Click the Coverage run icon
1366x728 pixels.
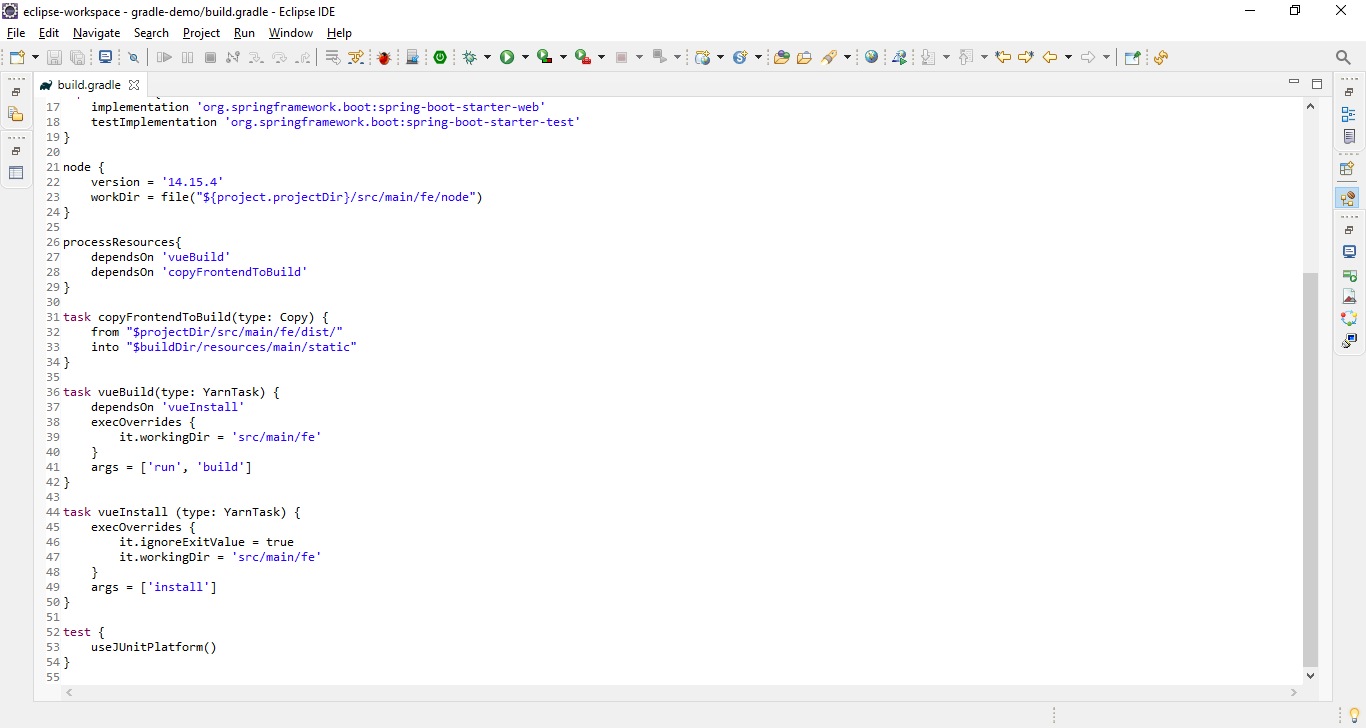click(544, 57)
